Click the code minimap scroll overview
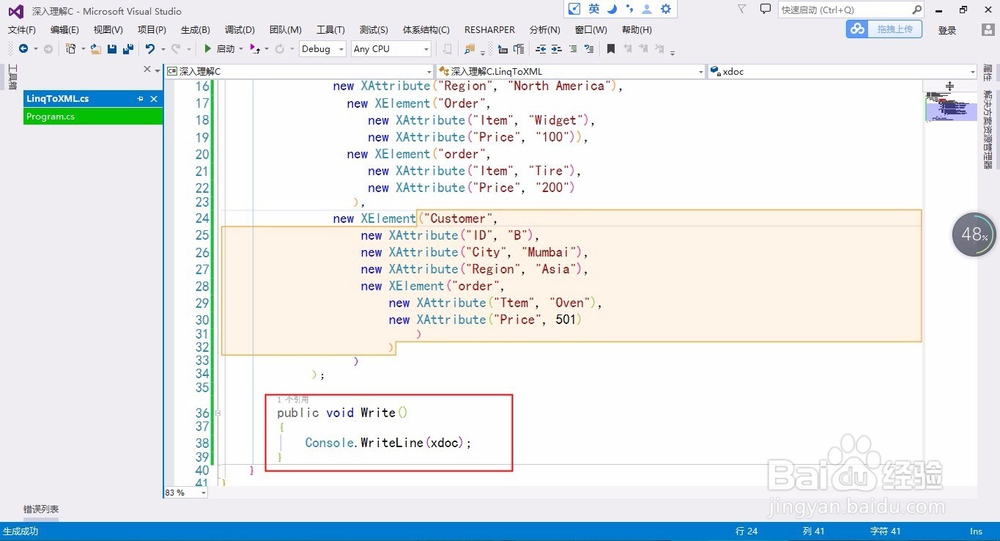Viewport: 1000px width, 541px height. tap(950, 105)
